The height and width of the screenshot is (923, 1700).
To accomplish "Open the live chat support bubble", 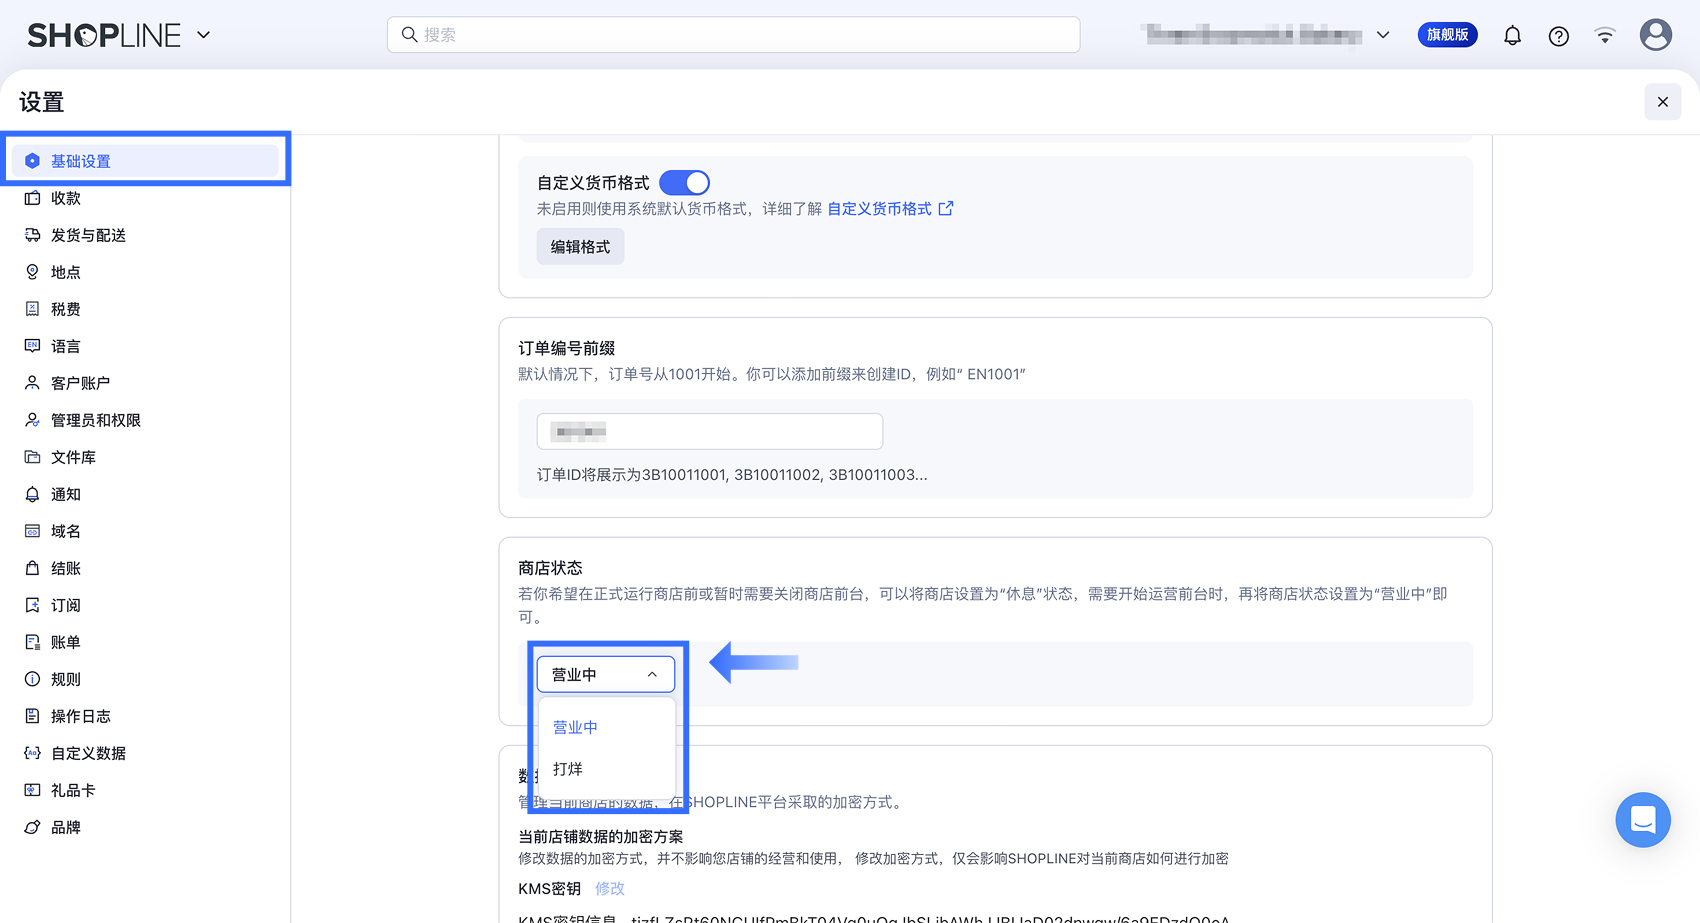I will point(1642,820).
